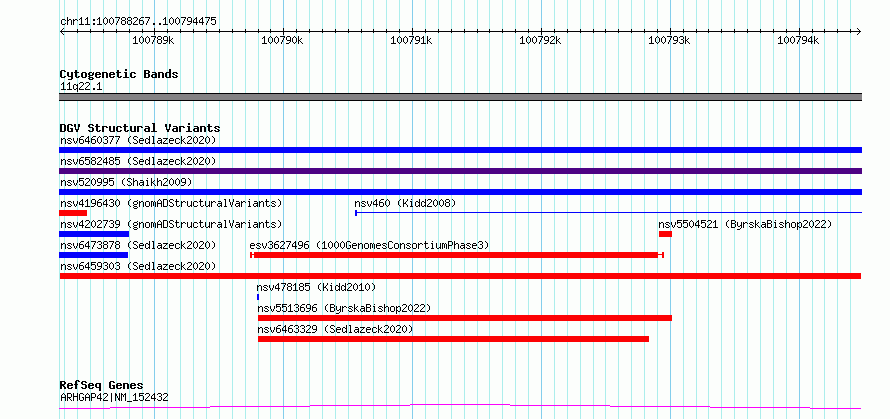The image size is (890, 419).
Task: Click the nsv6459303 (Sedlazeck2020) label
Action: 138,266
